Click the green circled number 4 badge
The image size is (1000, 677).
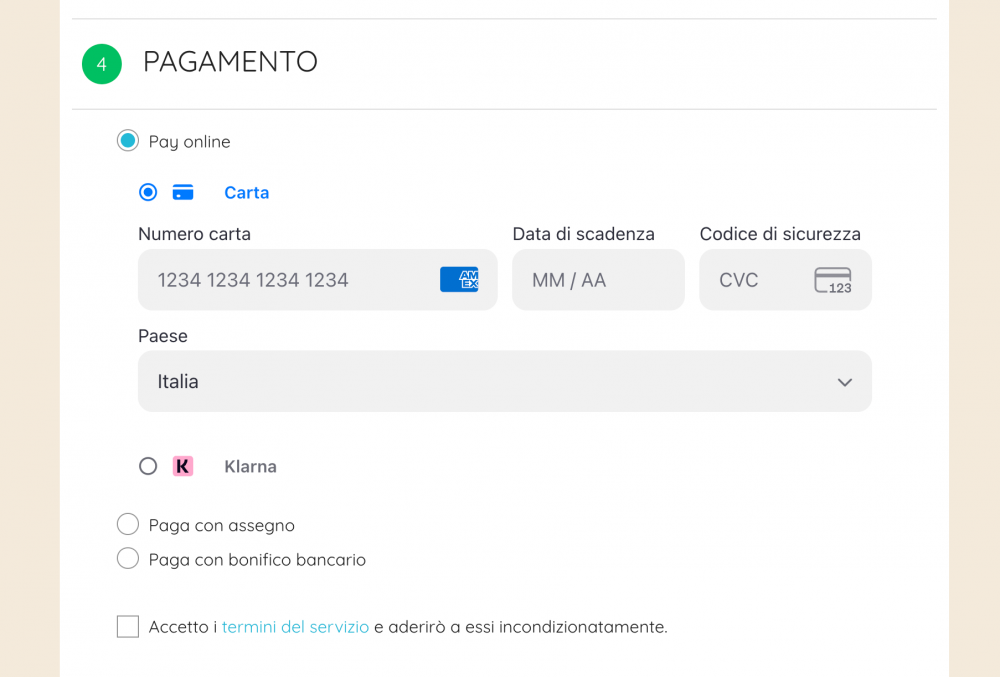[x=101, y=63]
